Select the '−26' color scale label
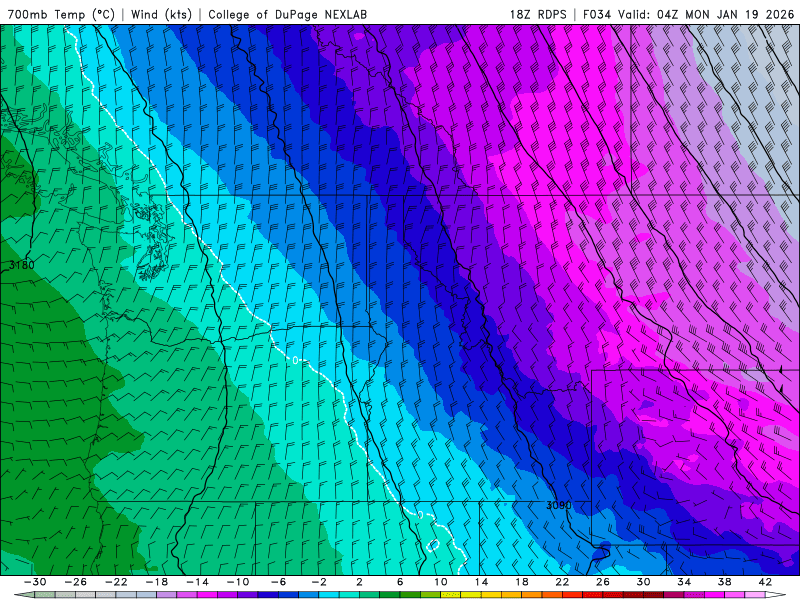 [x=76, y=582]
